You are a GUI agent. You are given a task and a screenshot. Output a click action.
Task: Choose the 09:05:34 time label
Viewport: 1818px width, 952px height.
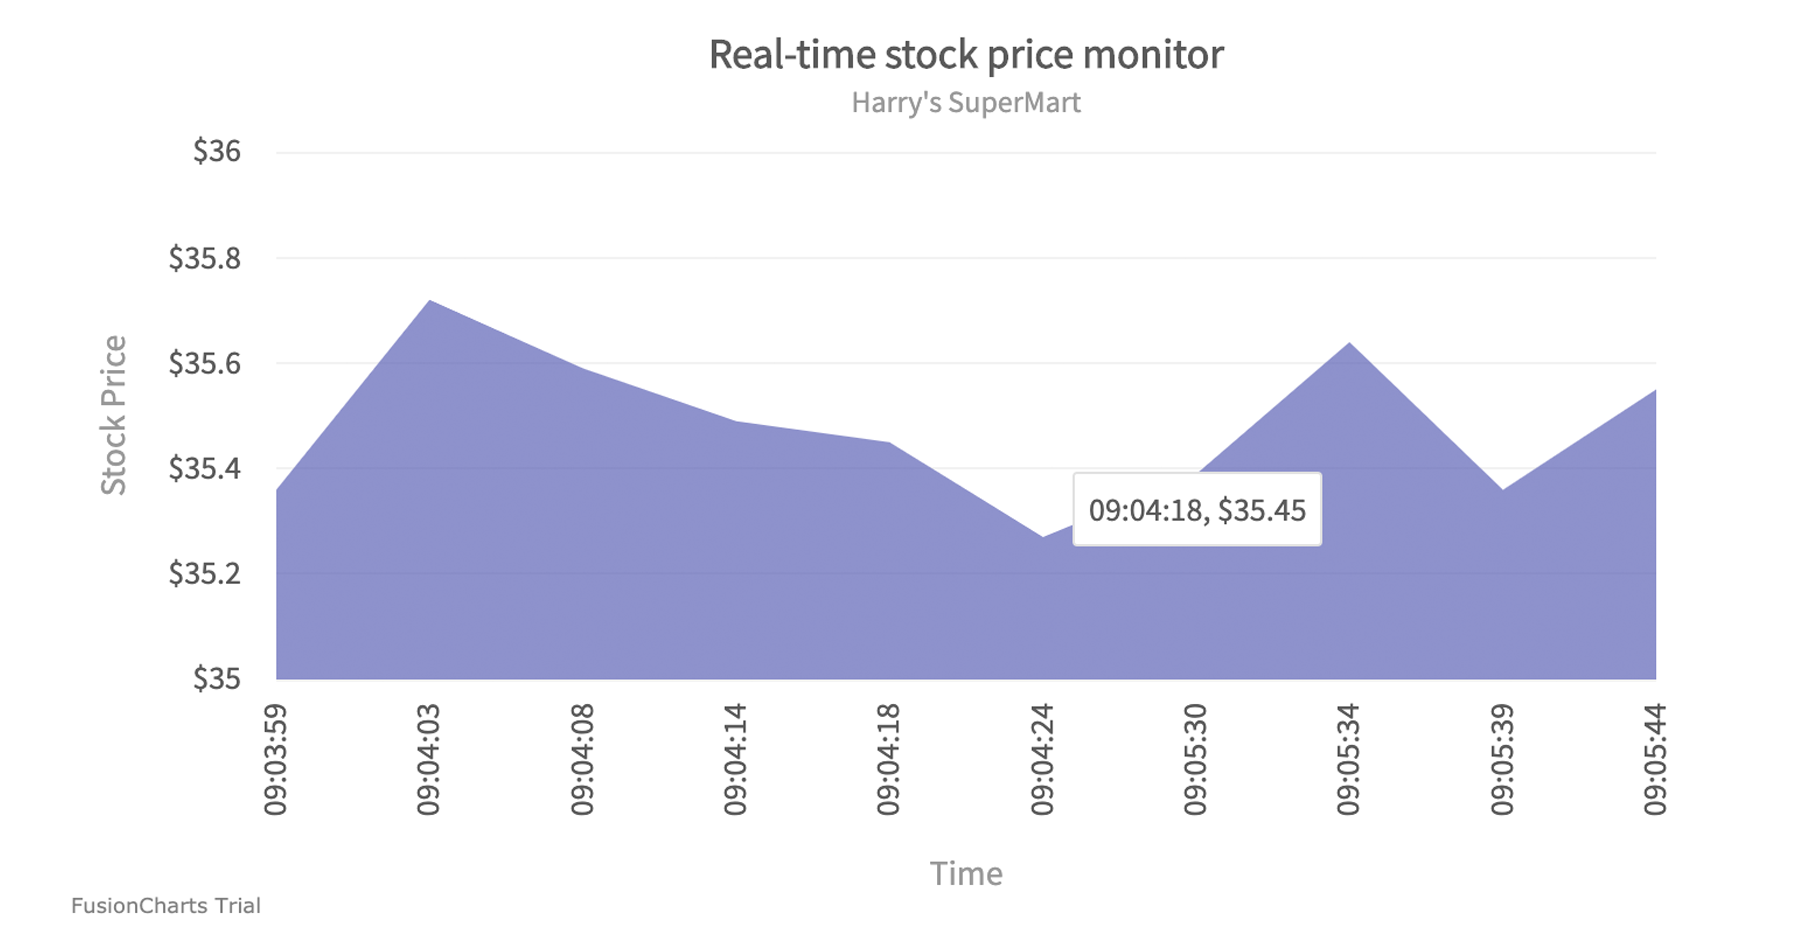[x=1349, y=759]
